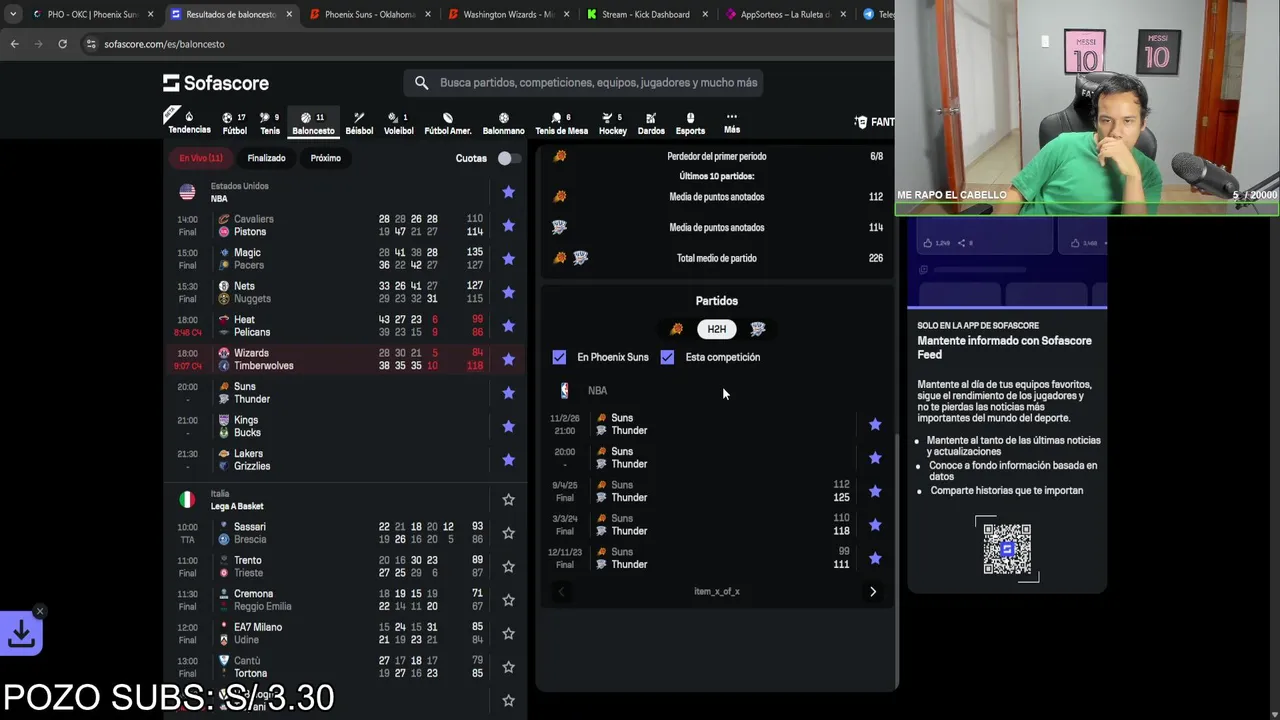The width and height of the screenshot is (1280, 720).
Task: Open the Béisbol sport tab
Action: [359, 123]
